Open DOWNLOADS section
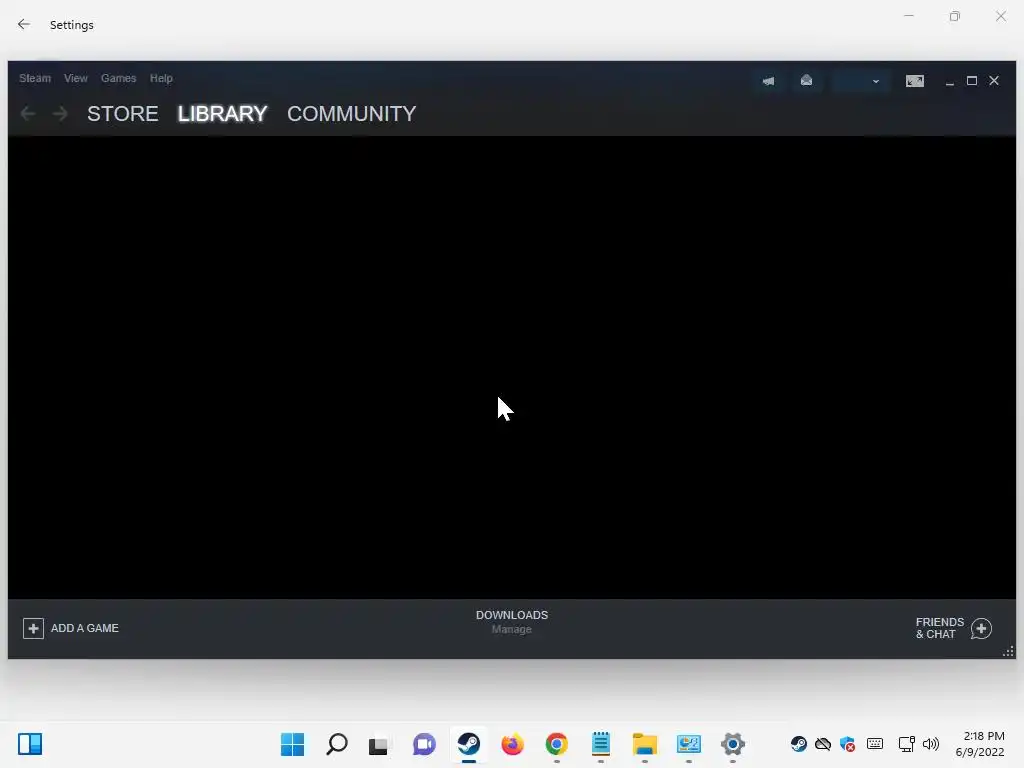The width and height of the screenshot is (1024, 768). pyautogui.click(x=512, y=615)
